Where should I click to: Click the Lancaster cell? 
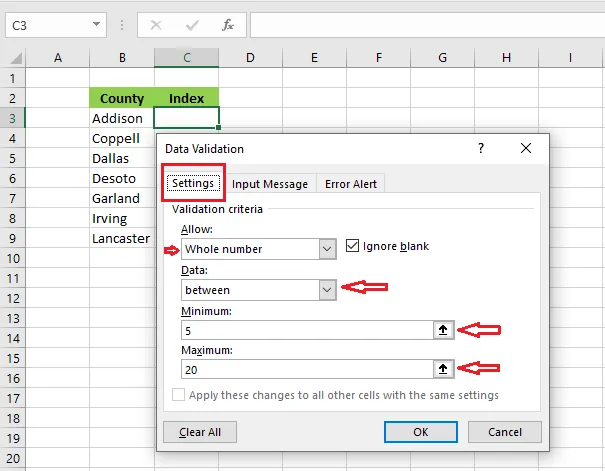point(122,239)
